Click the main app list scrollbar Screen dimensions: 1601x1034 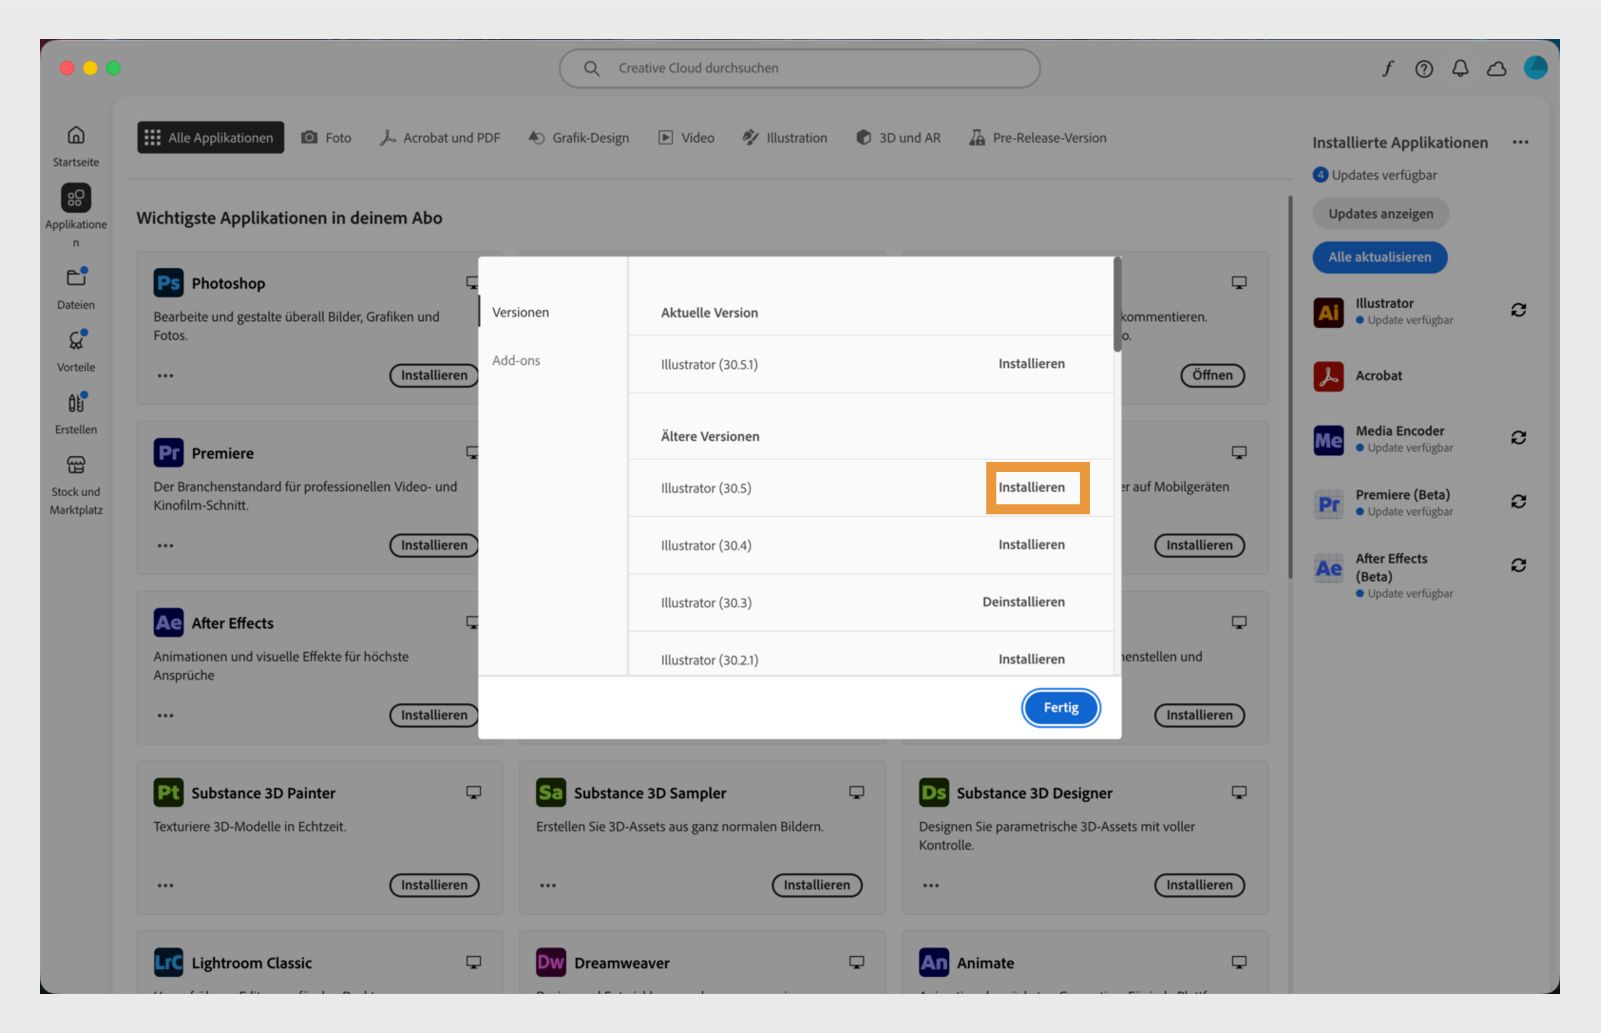tap(1290, 387)
